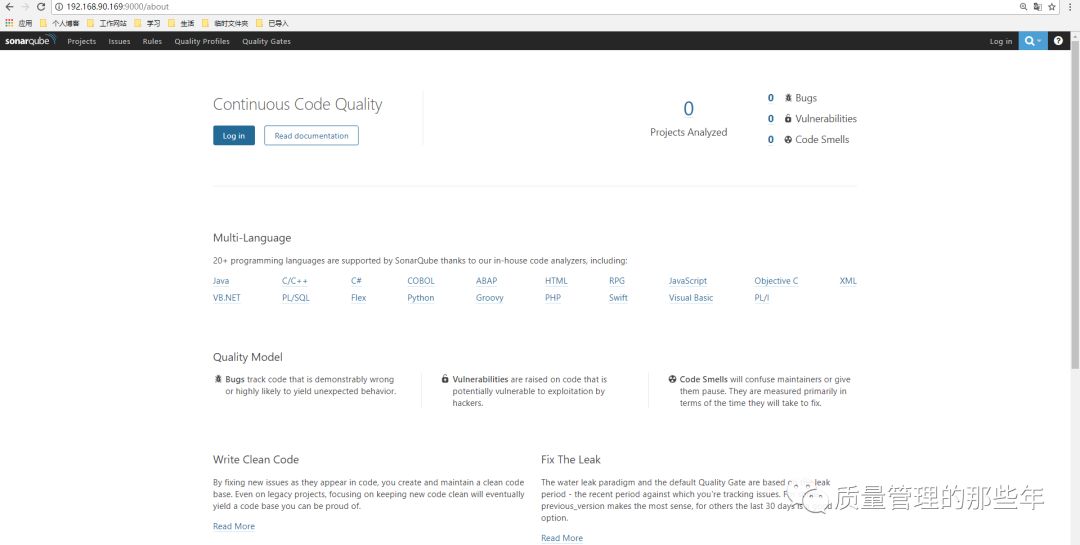Image resolution: width=1080 pixels, height=545 pixels.
Task: Open the HTML language link
Action: pyautogui.click(x=557, y=281)
